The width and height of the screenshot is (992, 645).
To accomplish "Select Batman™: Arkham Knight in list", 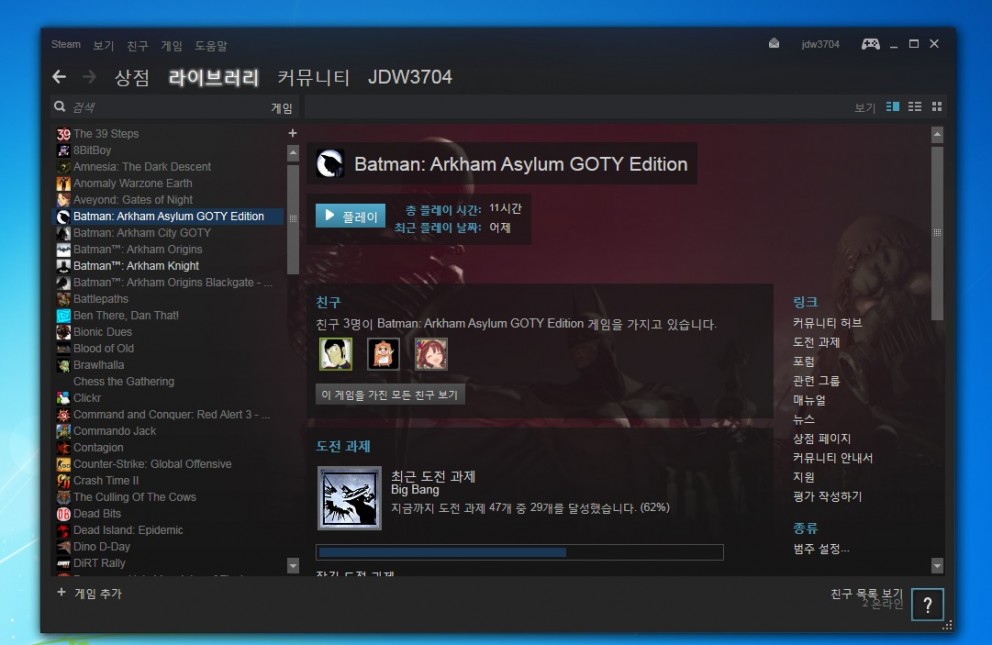I will click(x=136, y=266).
